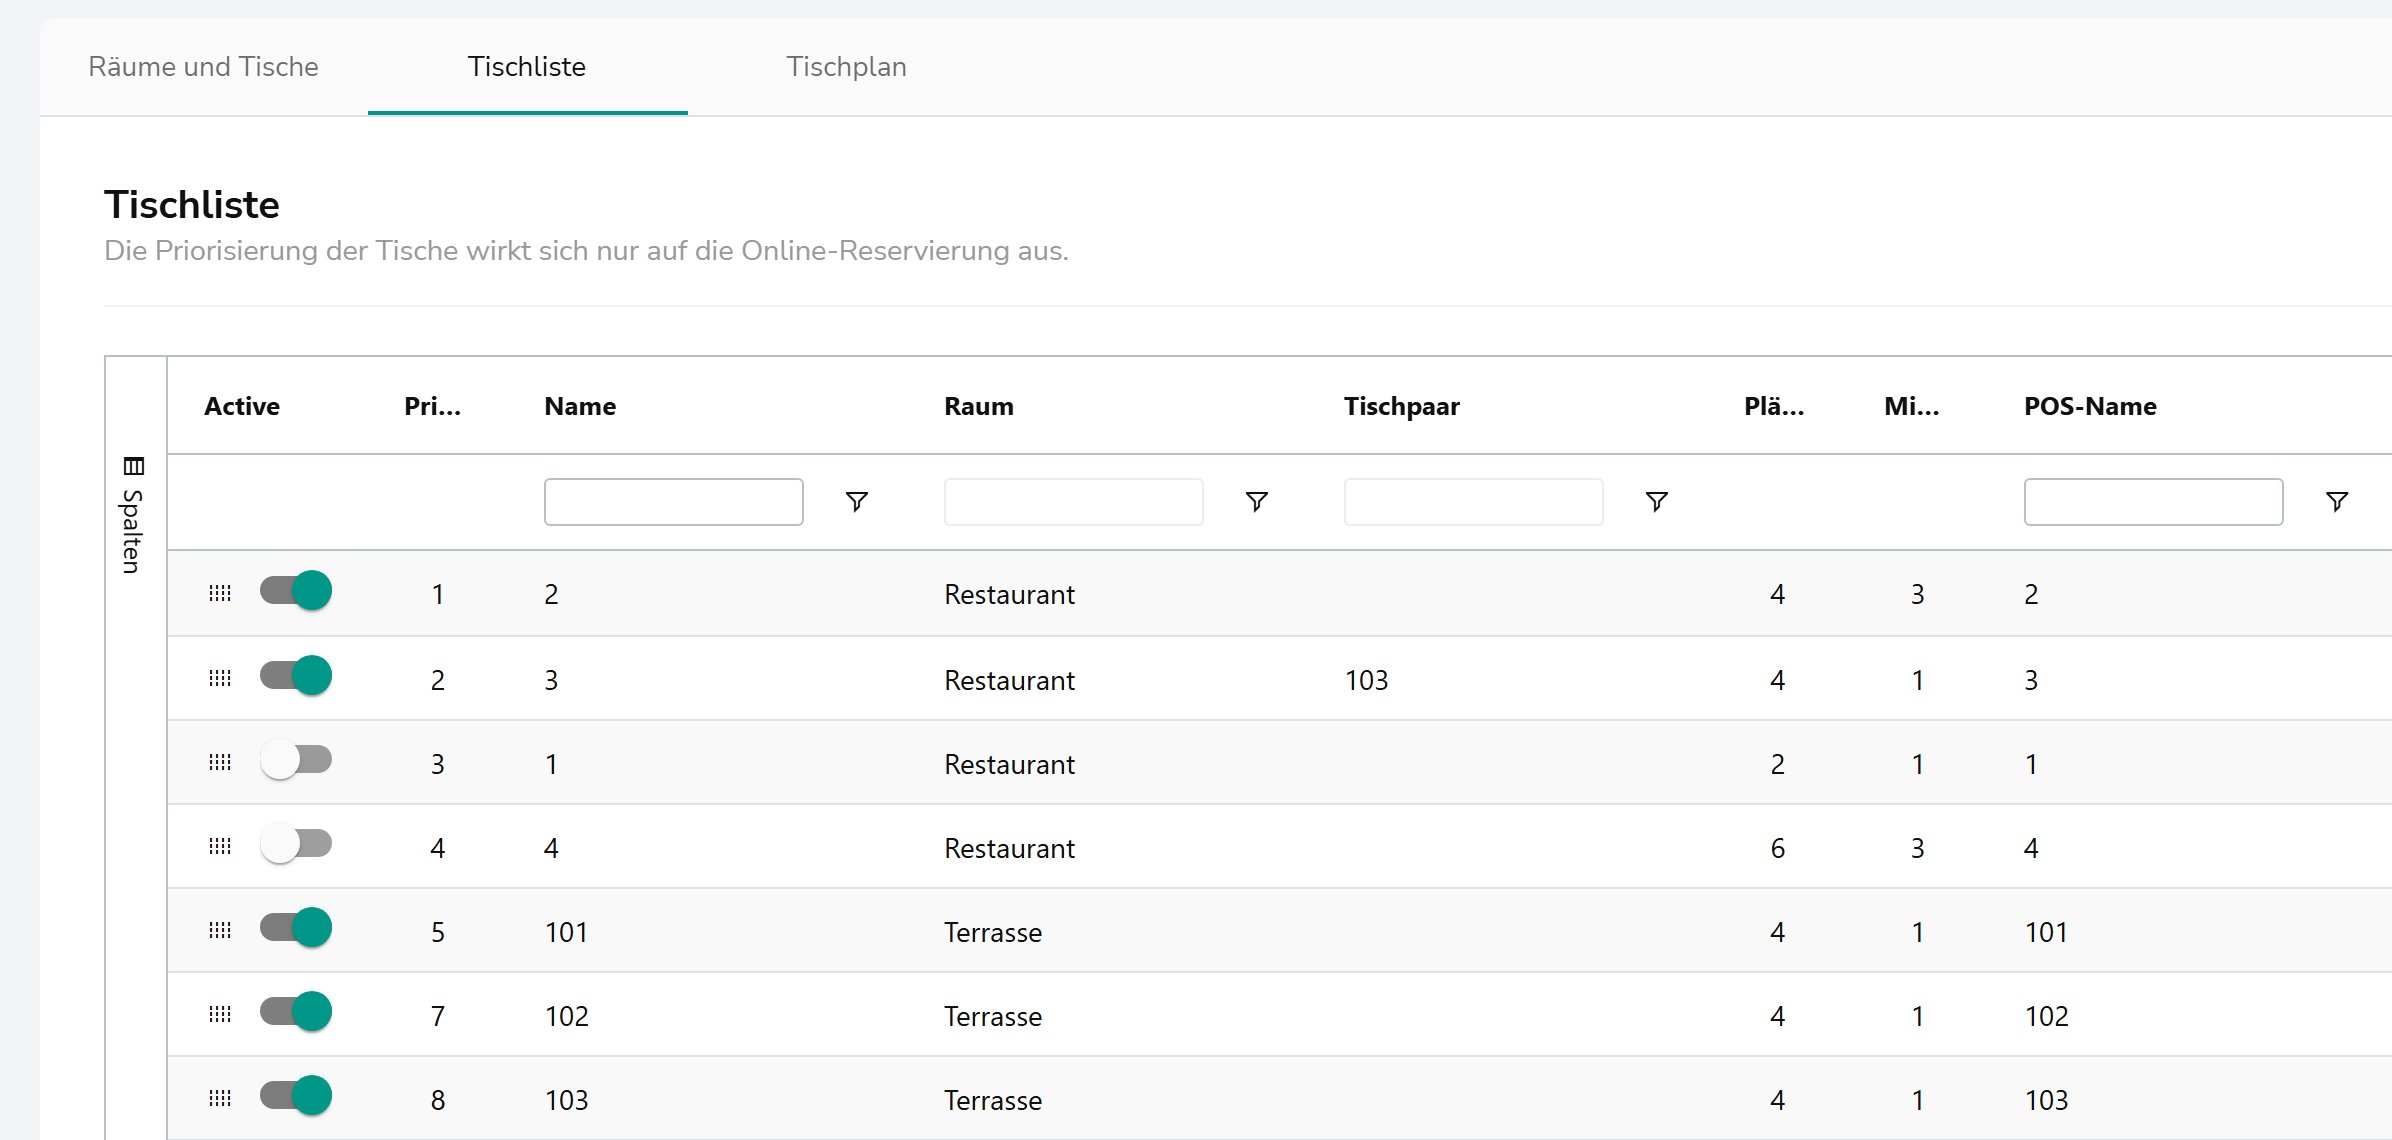Sort by the Raum column header
Viewport: 2392px width, 1140px height.
click(x=979, y=406)
